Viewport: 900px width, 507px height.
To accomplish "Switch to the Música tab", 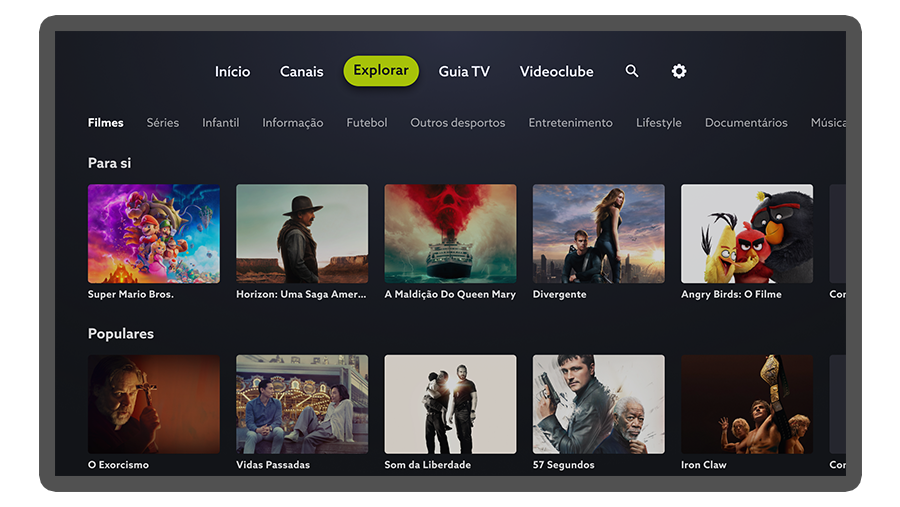I will (x=828, y=123).
